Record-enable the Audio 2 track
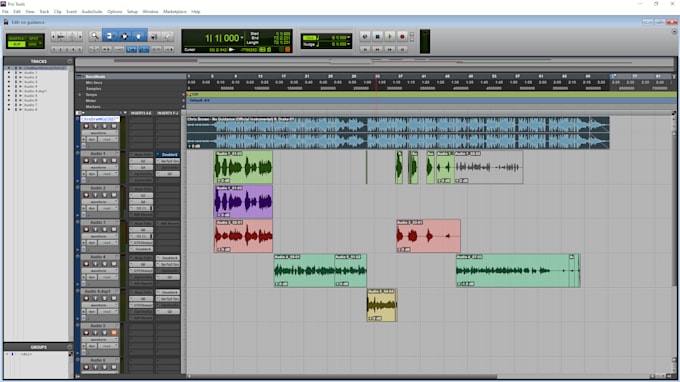680x382 pixels. coord(86,195)
